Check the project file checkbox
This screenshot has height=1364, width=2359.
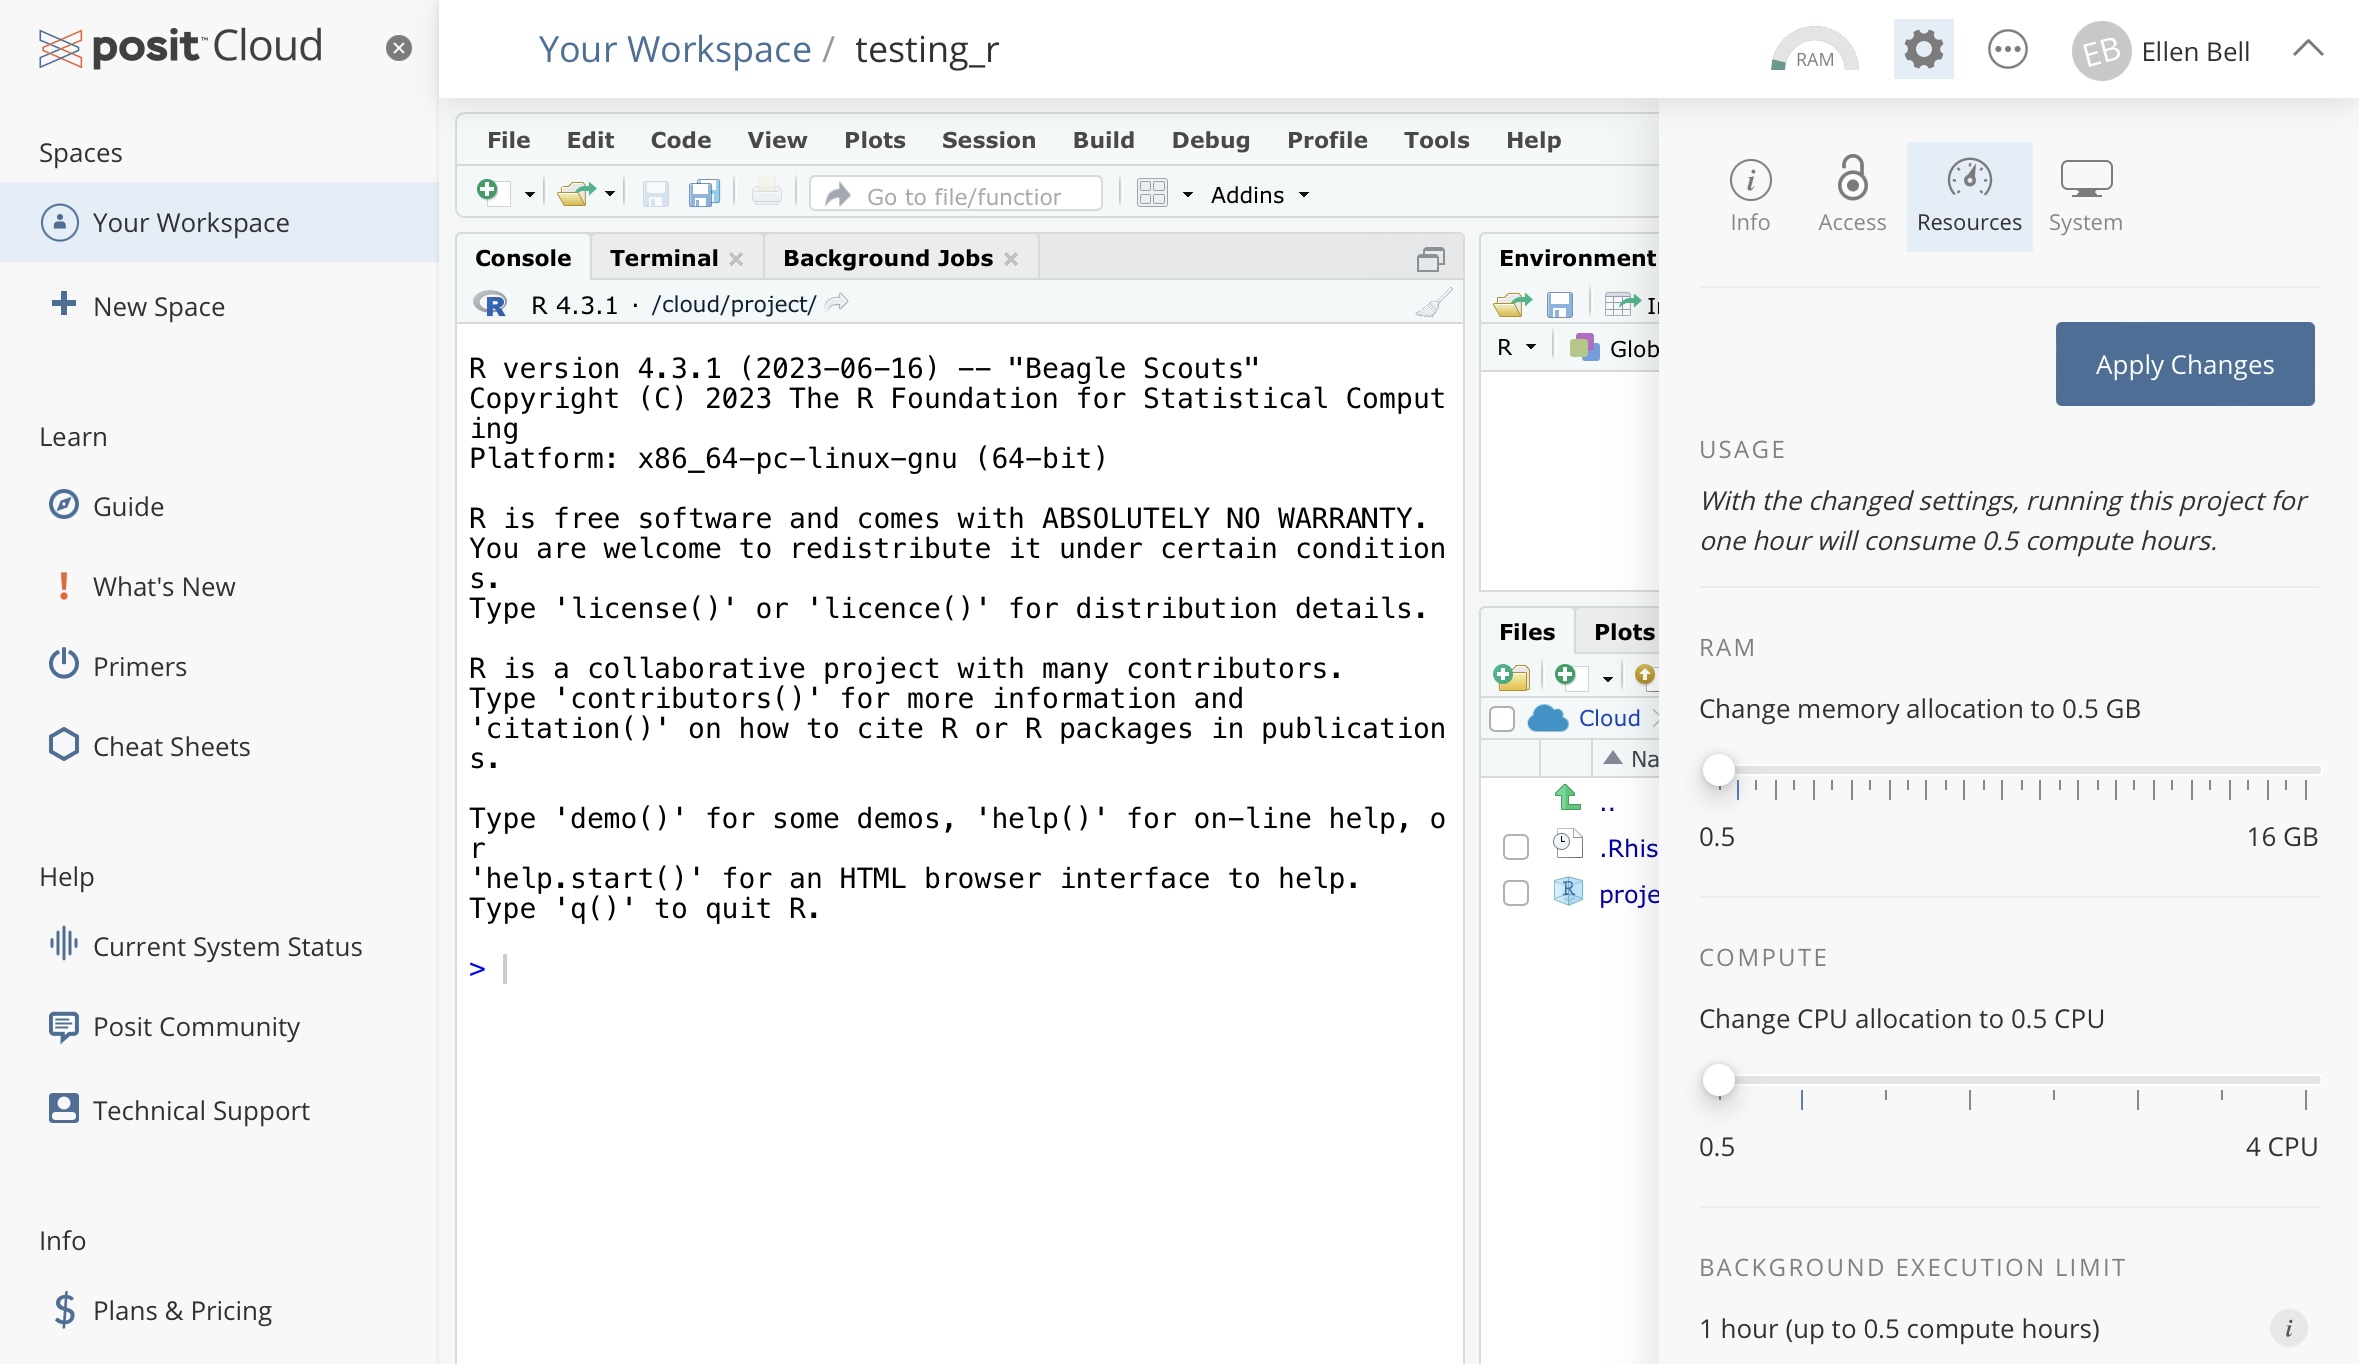[x=1516, y=893]
